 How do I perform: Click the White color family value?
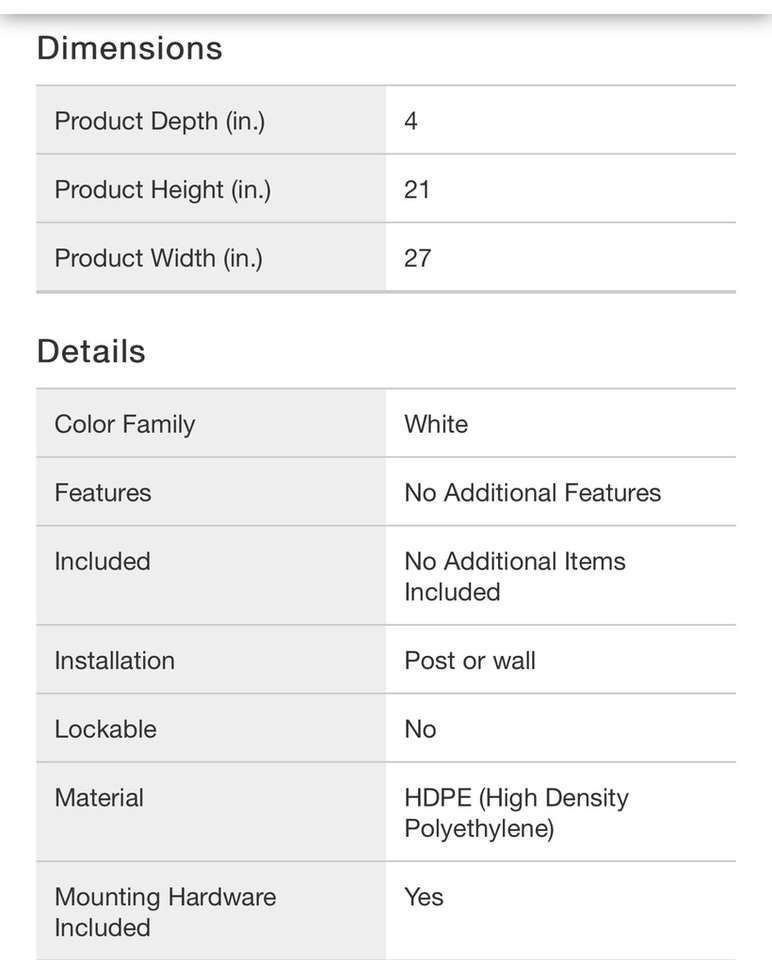point(436,424)
